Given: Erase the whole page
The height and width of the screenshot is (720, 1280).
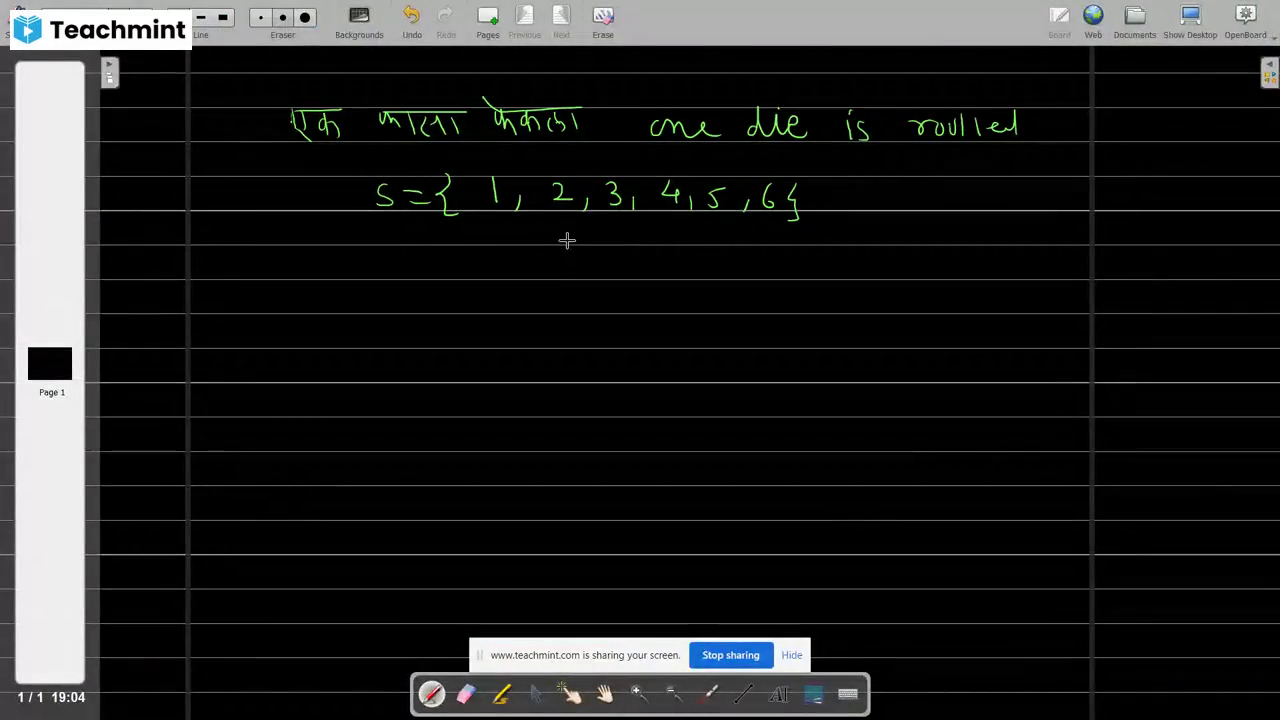Looking at the screenshot, I should pyautogui.click(x=603, y=22).
